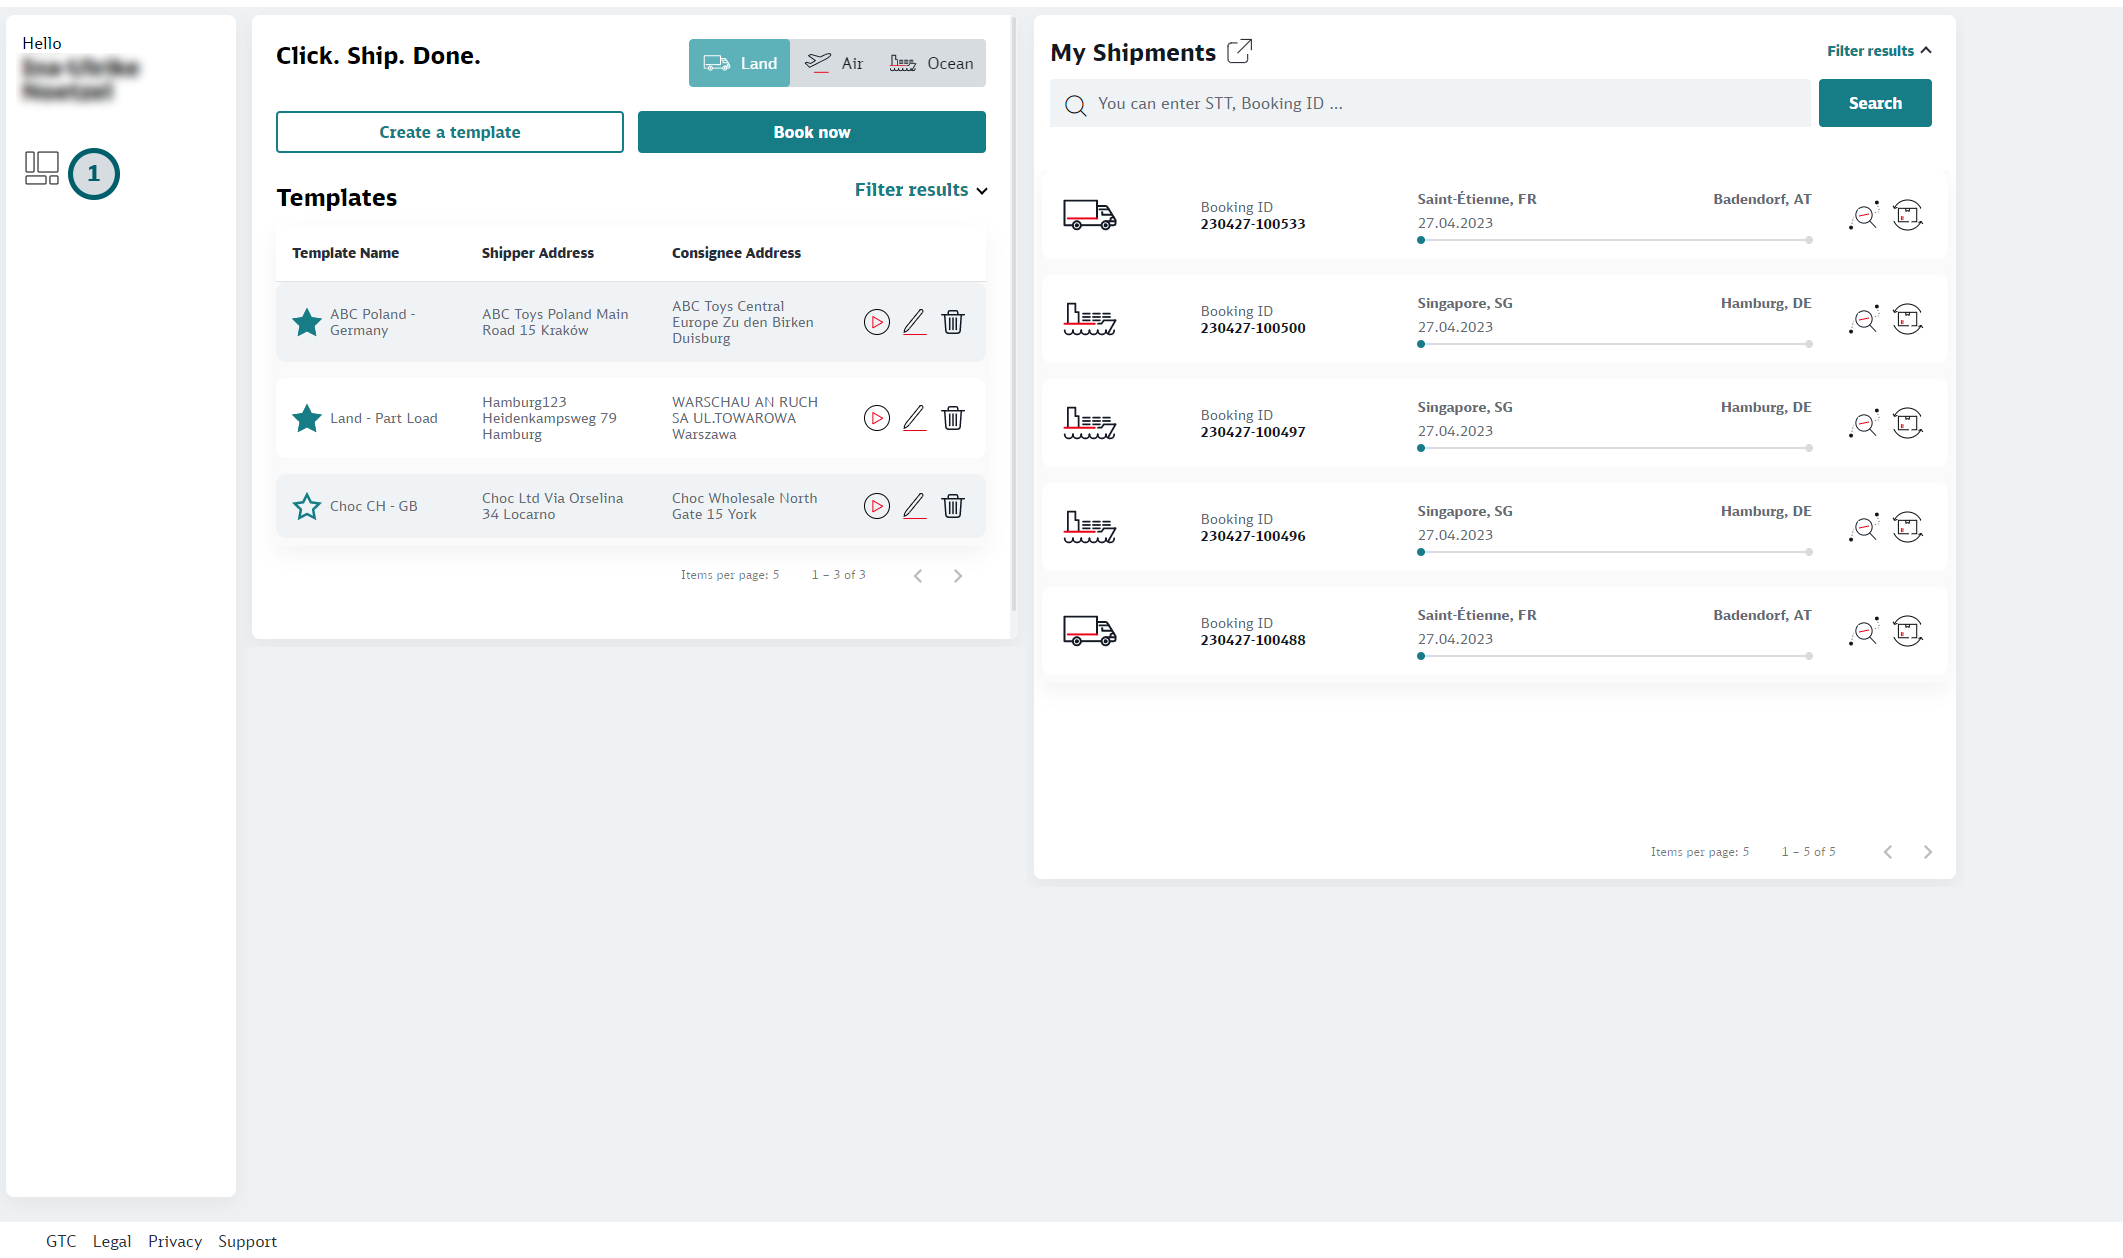2123x1258 pixels.
Task: Toggle the Land - Part Load star
Action: tap(306, 418)
